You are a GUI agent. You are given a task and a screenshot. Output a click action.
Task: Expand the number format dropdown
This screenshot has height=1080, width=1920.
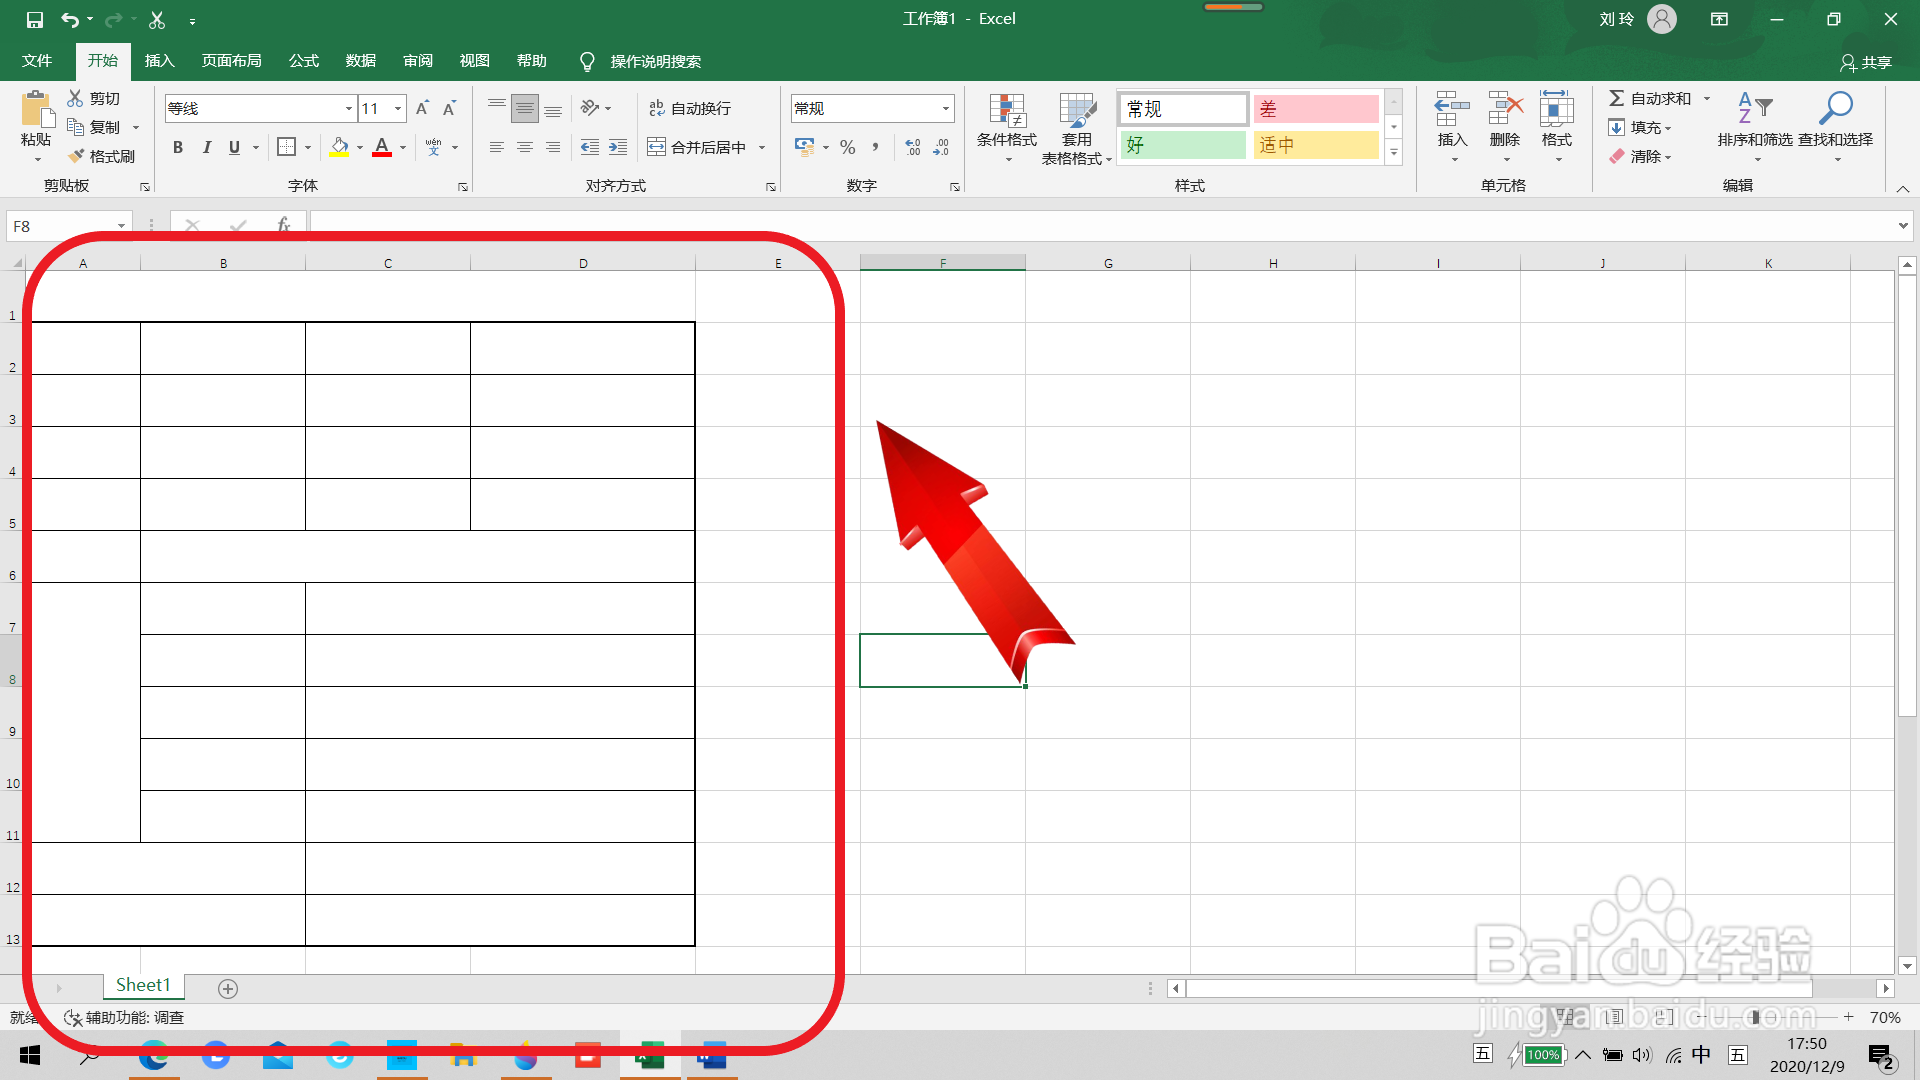click(x=945, y=108)
